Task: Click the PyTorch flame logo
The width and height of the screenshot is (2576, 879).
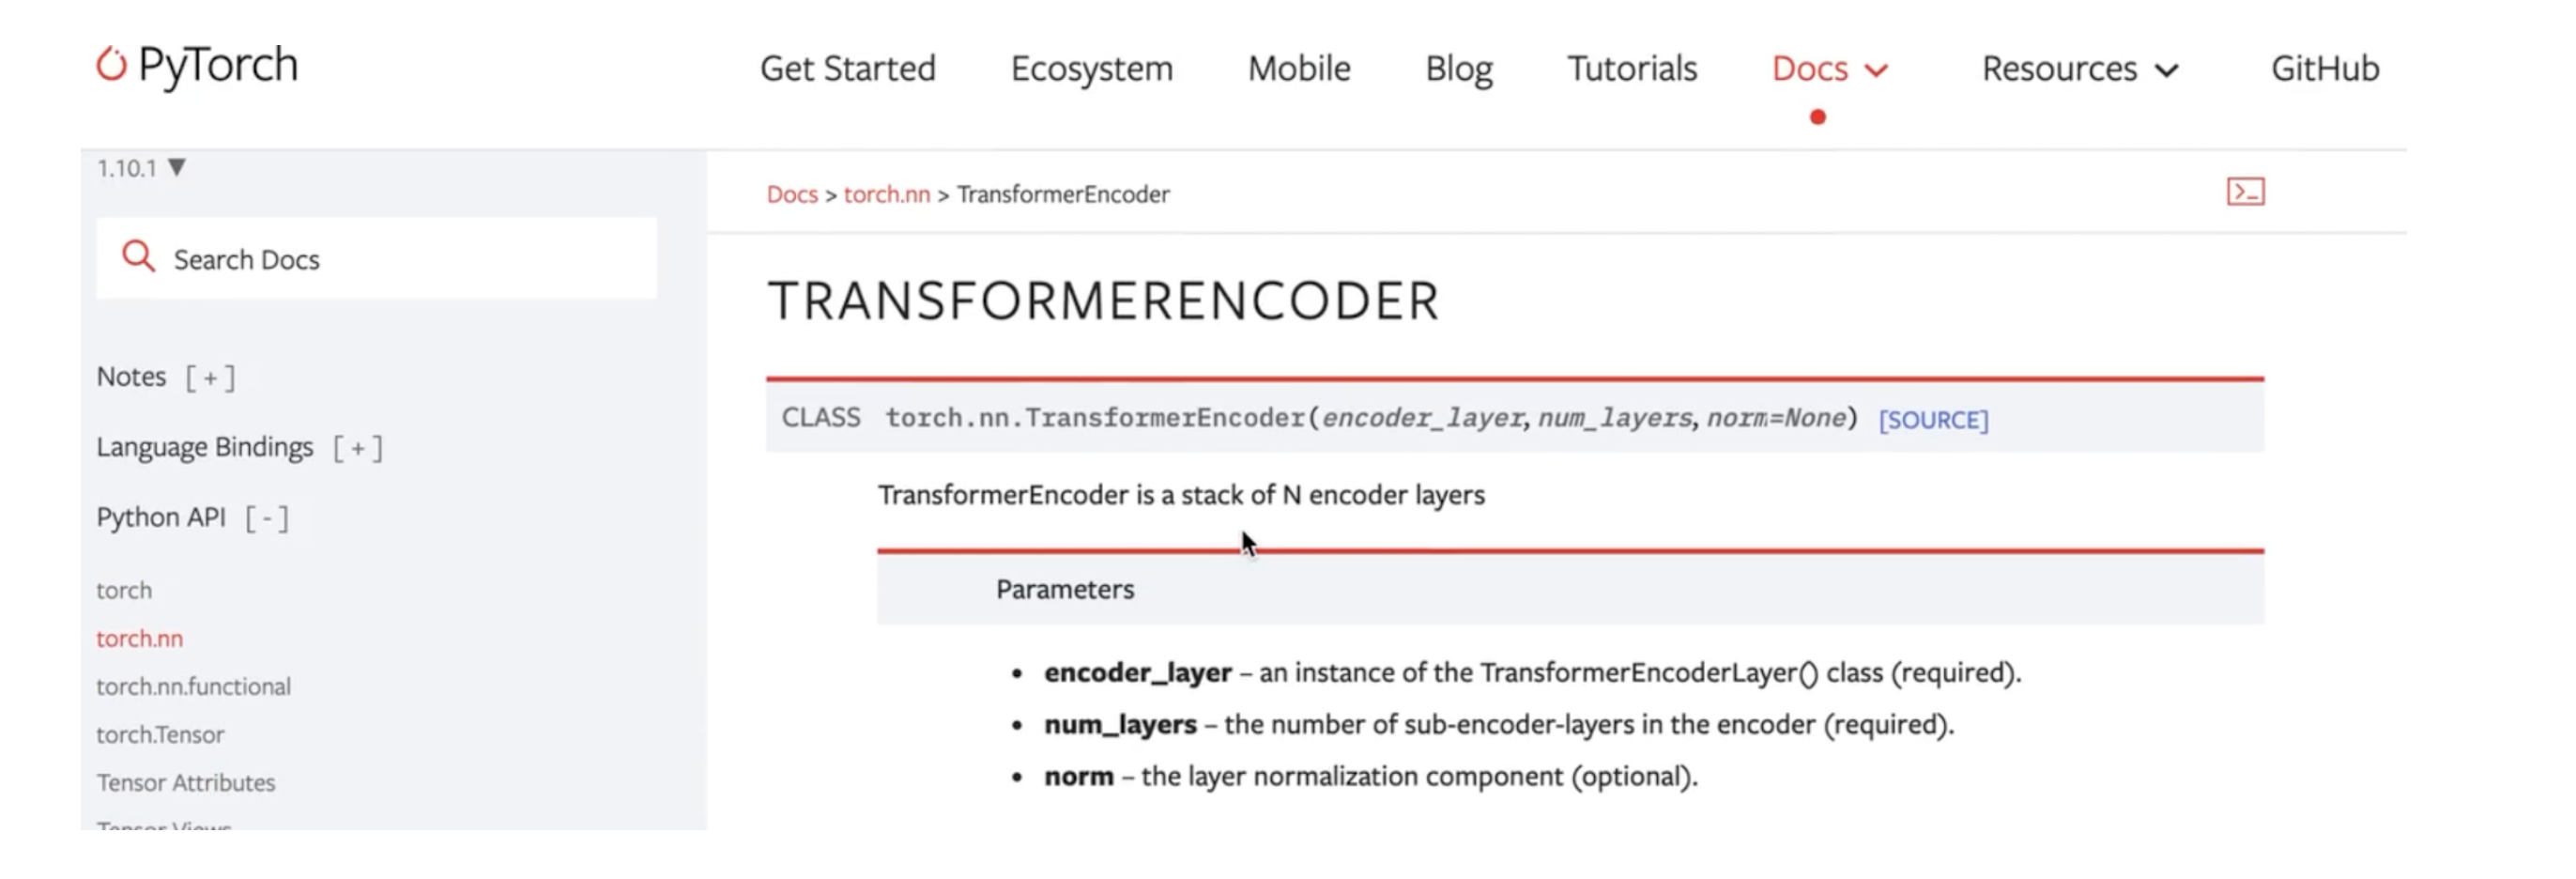Action: [111, 64]
